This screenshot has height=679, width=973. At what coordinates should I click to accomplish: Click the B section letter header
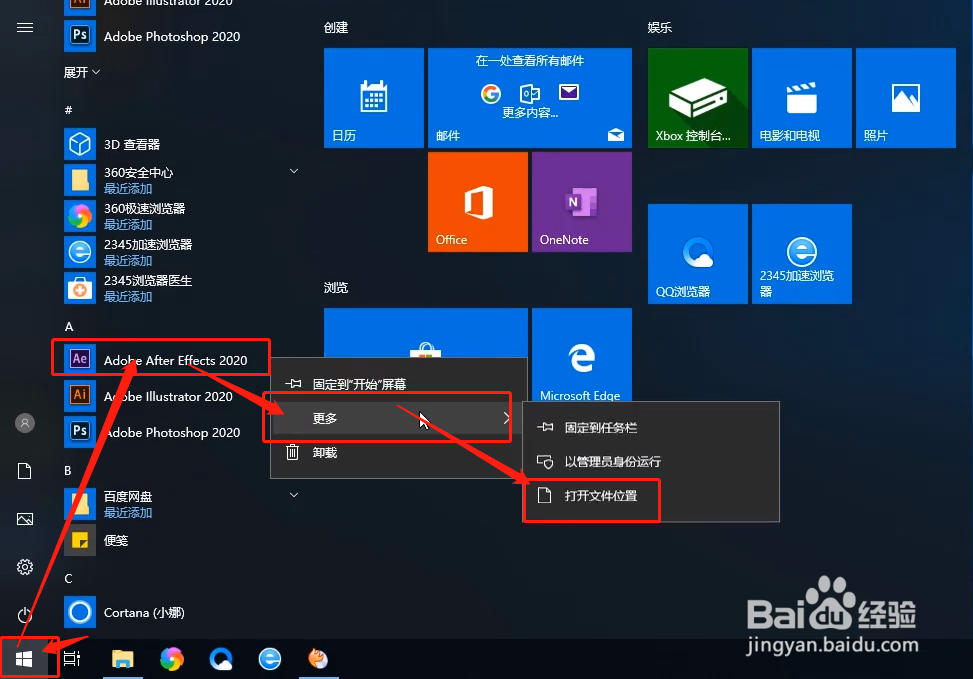(68, 470)
